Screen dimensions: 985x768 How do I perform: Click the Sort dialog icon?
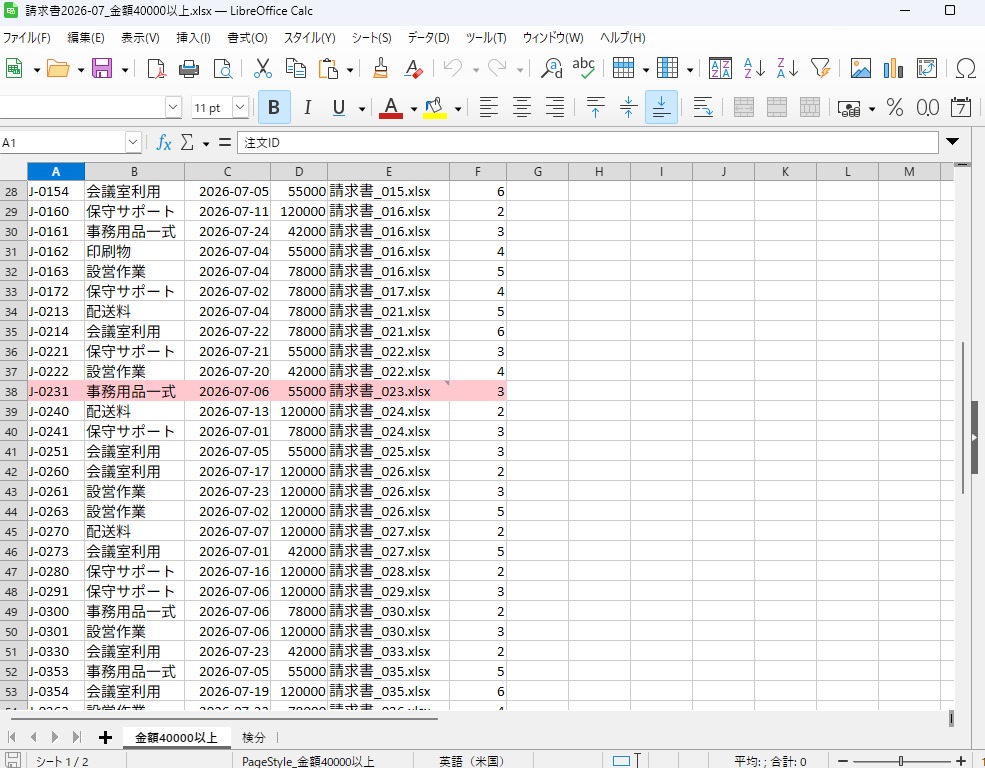tap(720, 68)
